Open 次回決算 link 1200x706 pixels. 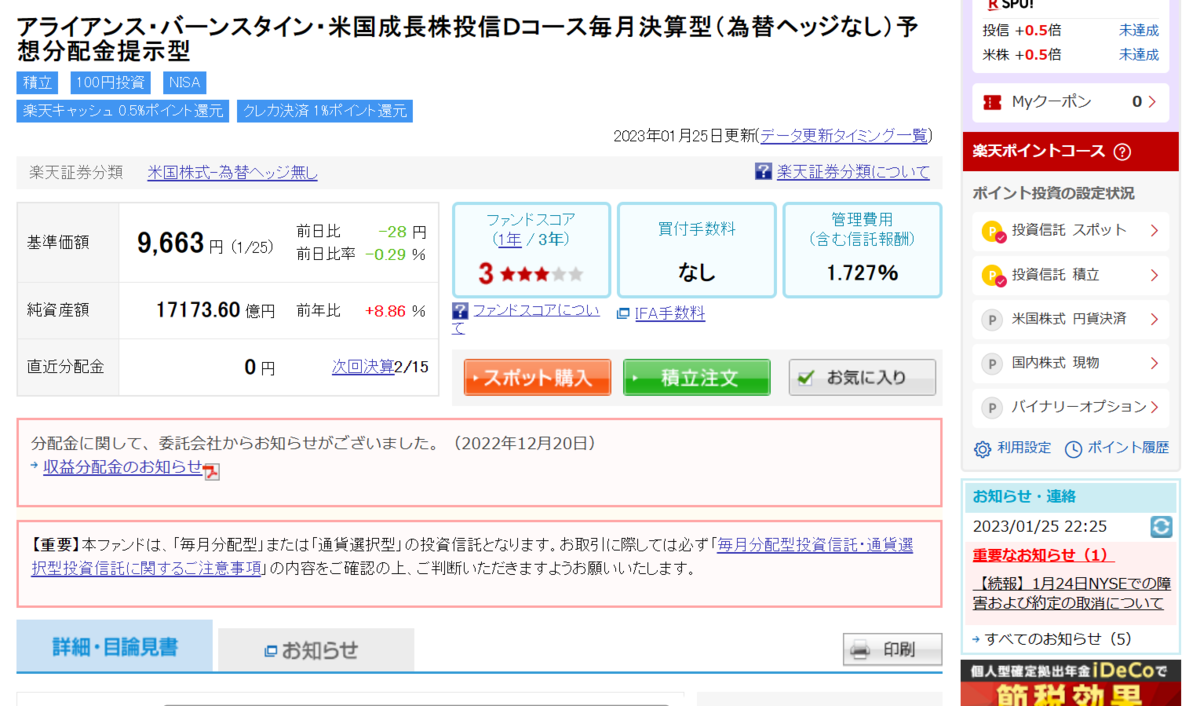point(363,367)
